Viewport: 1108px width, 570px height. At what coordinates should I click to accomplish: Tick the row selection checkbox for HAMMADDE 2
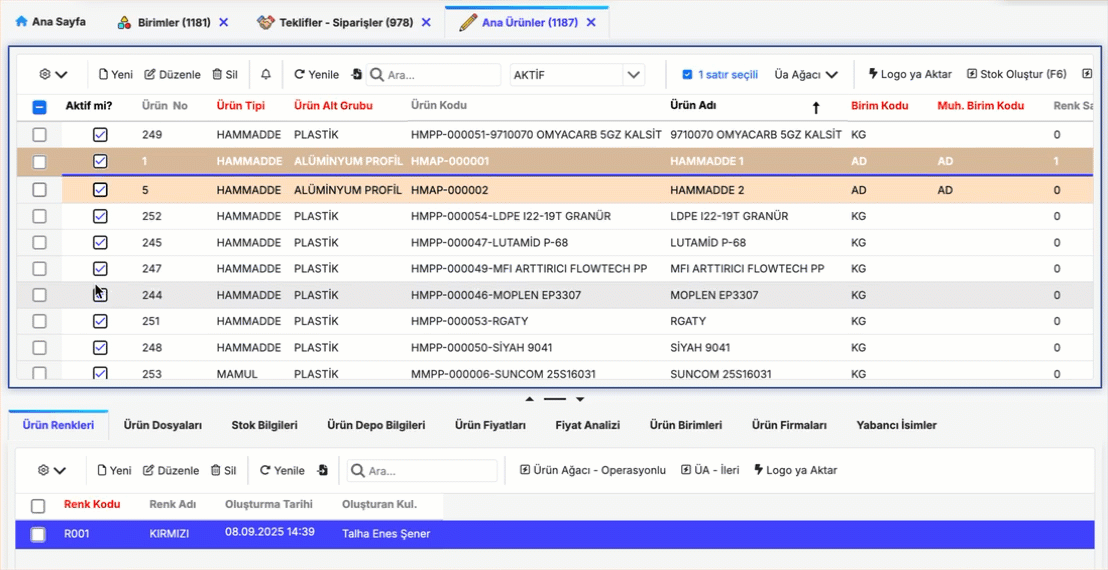point(39,190)
